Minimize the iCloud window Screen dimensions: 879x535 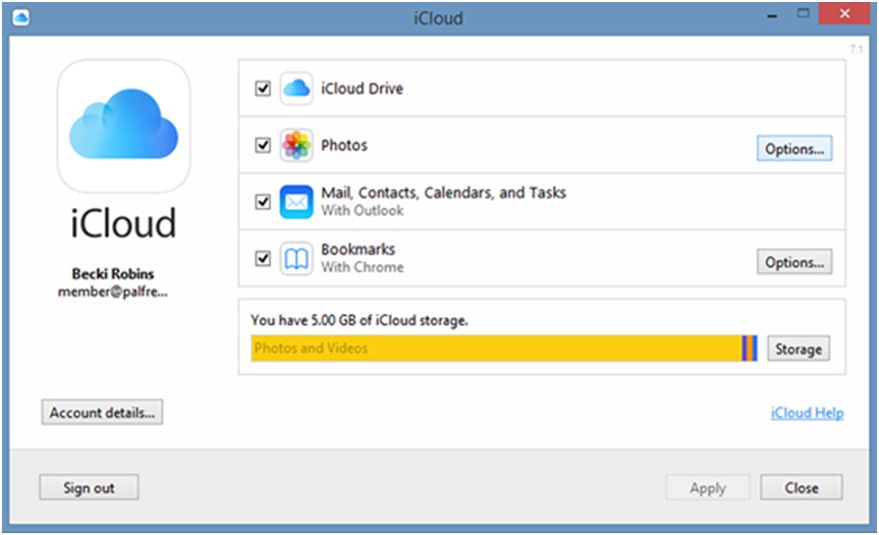coord(772,16)
